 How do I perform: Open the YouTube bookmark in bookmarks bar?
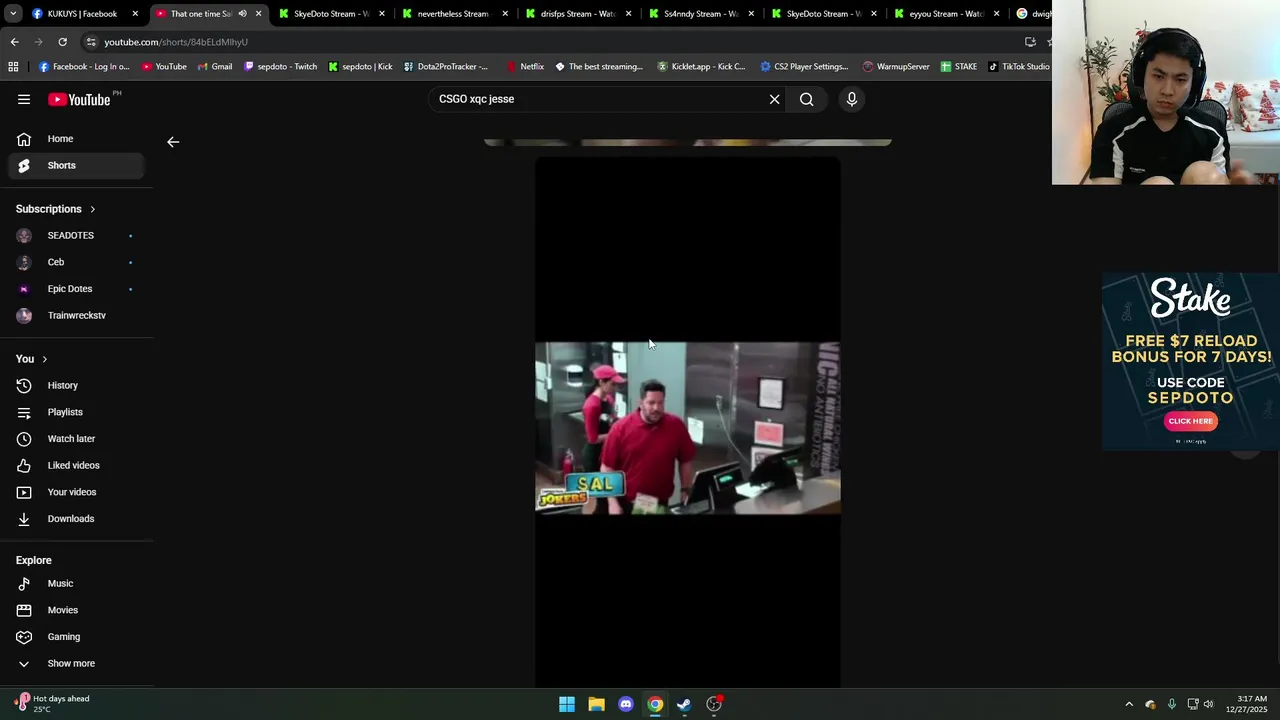pyautogui.click(x=164, y=67)
